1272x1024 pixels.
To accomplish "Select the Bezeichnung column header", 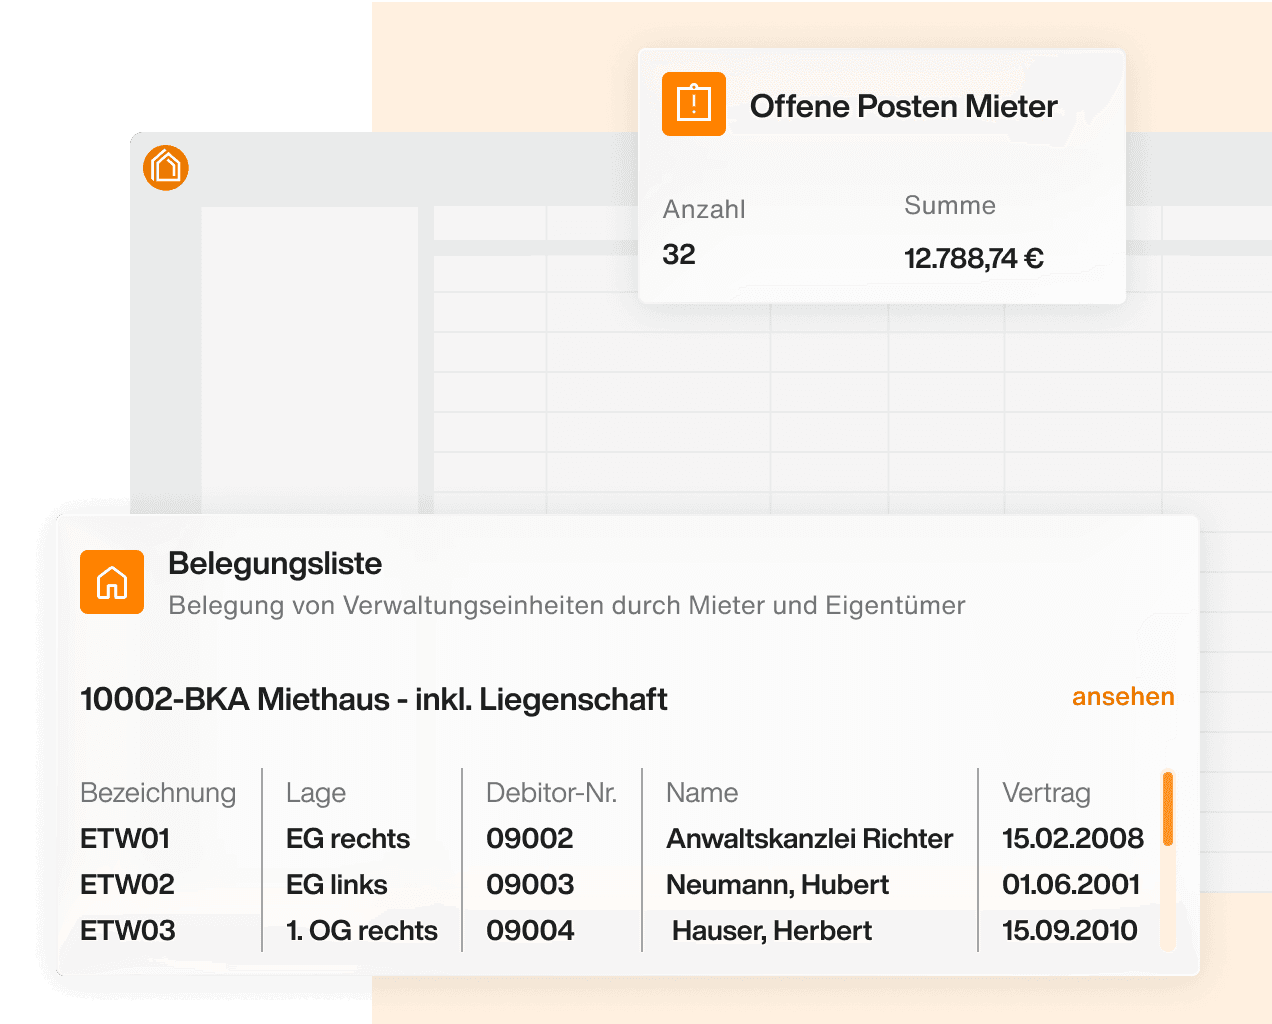I will [158, 793].
